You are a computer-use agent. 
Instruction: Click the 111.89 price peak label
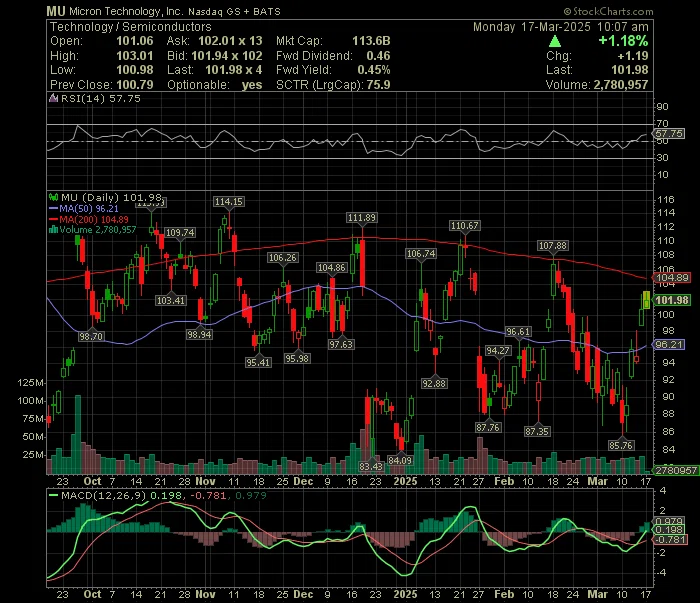(x=362, y=218)
